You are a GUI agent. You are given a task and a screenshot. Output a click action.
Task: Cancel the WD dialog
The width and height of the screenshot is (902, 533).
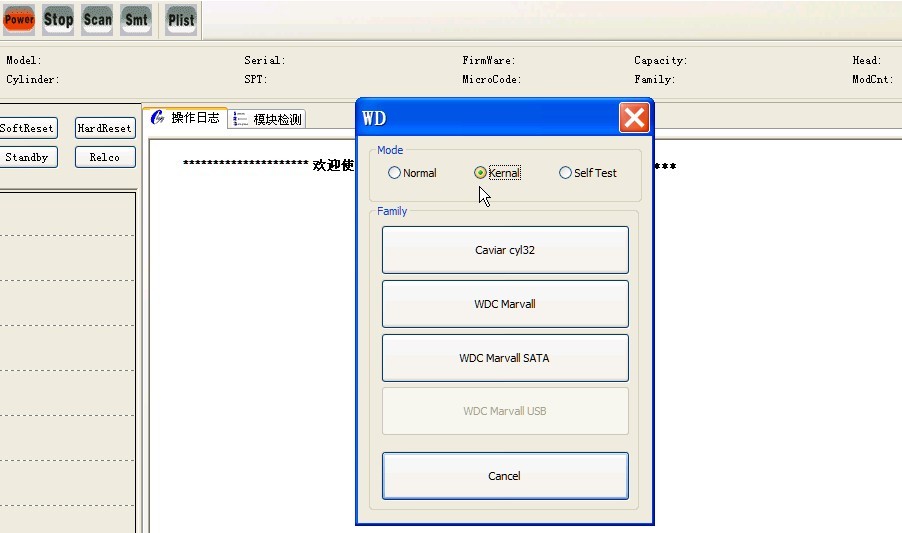click(x=505, y=476)
